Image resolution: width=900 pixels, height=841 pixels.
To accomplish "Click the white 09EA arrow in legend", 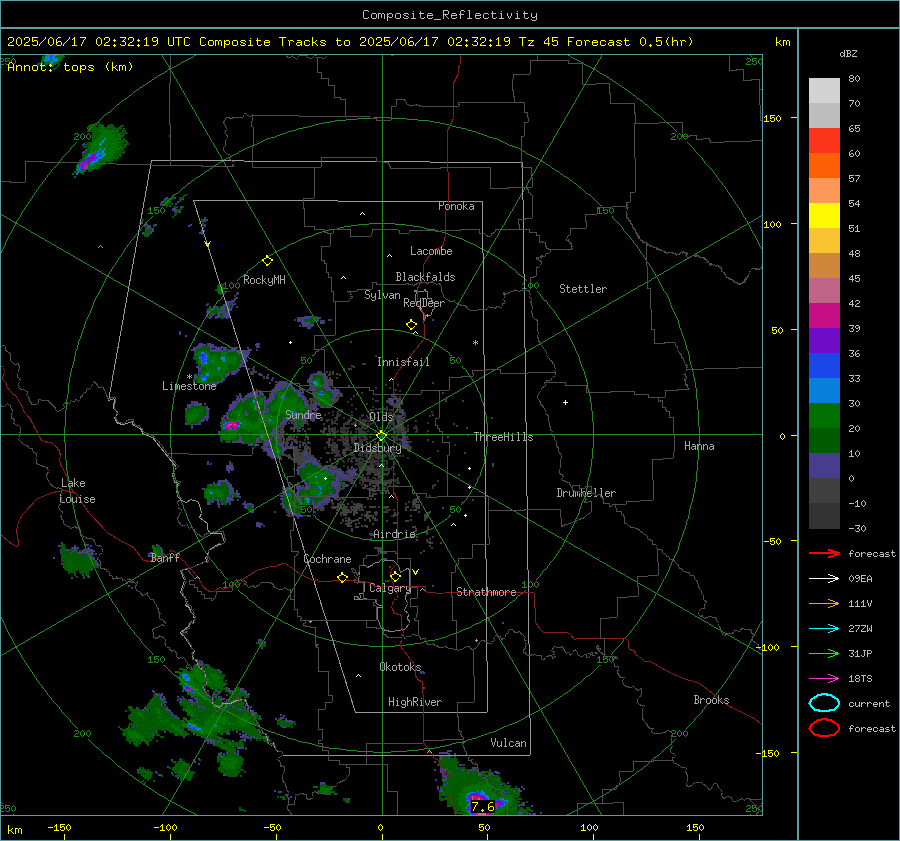I will 824,579.
